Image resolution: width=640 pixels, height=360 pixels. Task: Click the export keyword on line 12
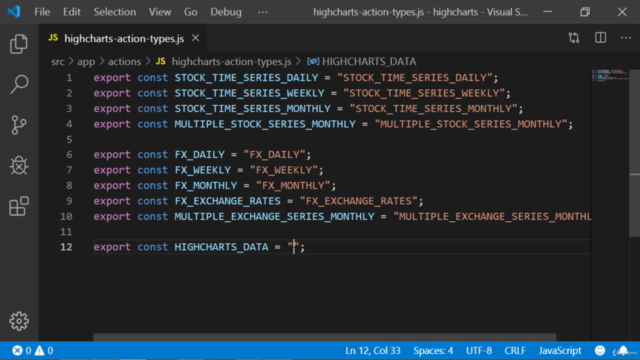click(112, 247)
